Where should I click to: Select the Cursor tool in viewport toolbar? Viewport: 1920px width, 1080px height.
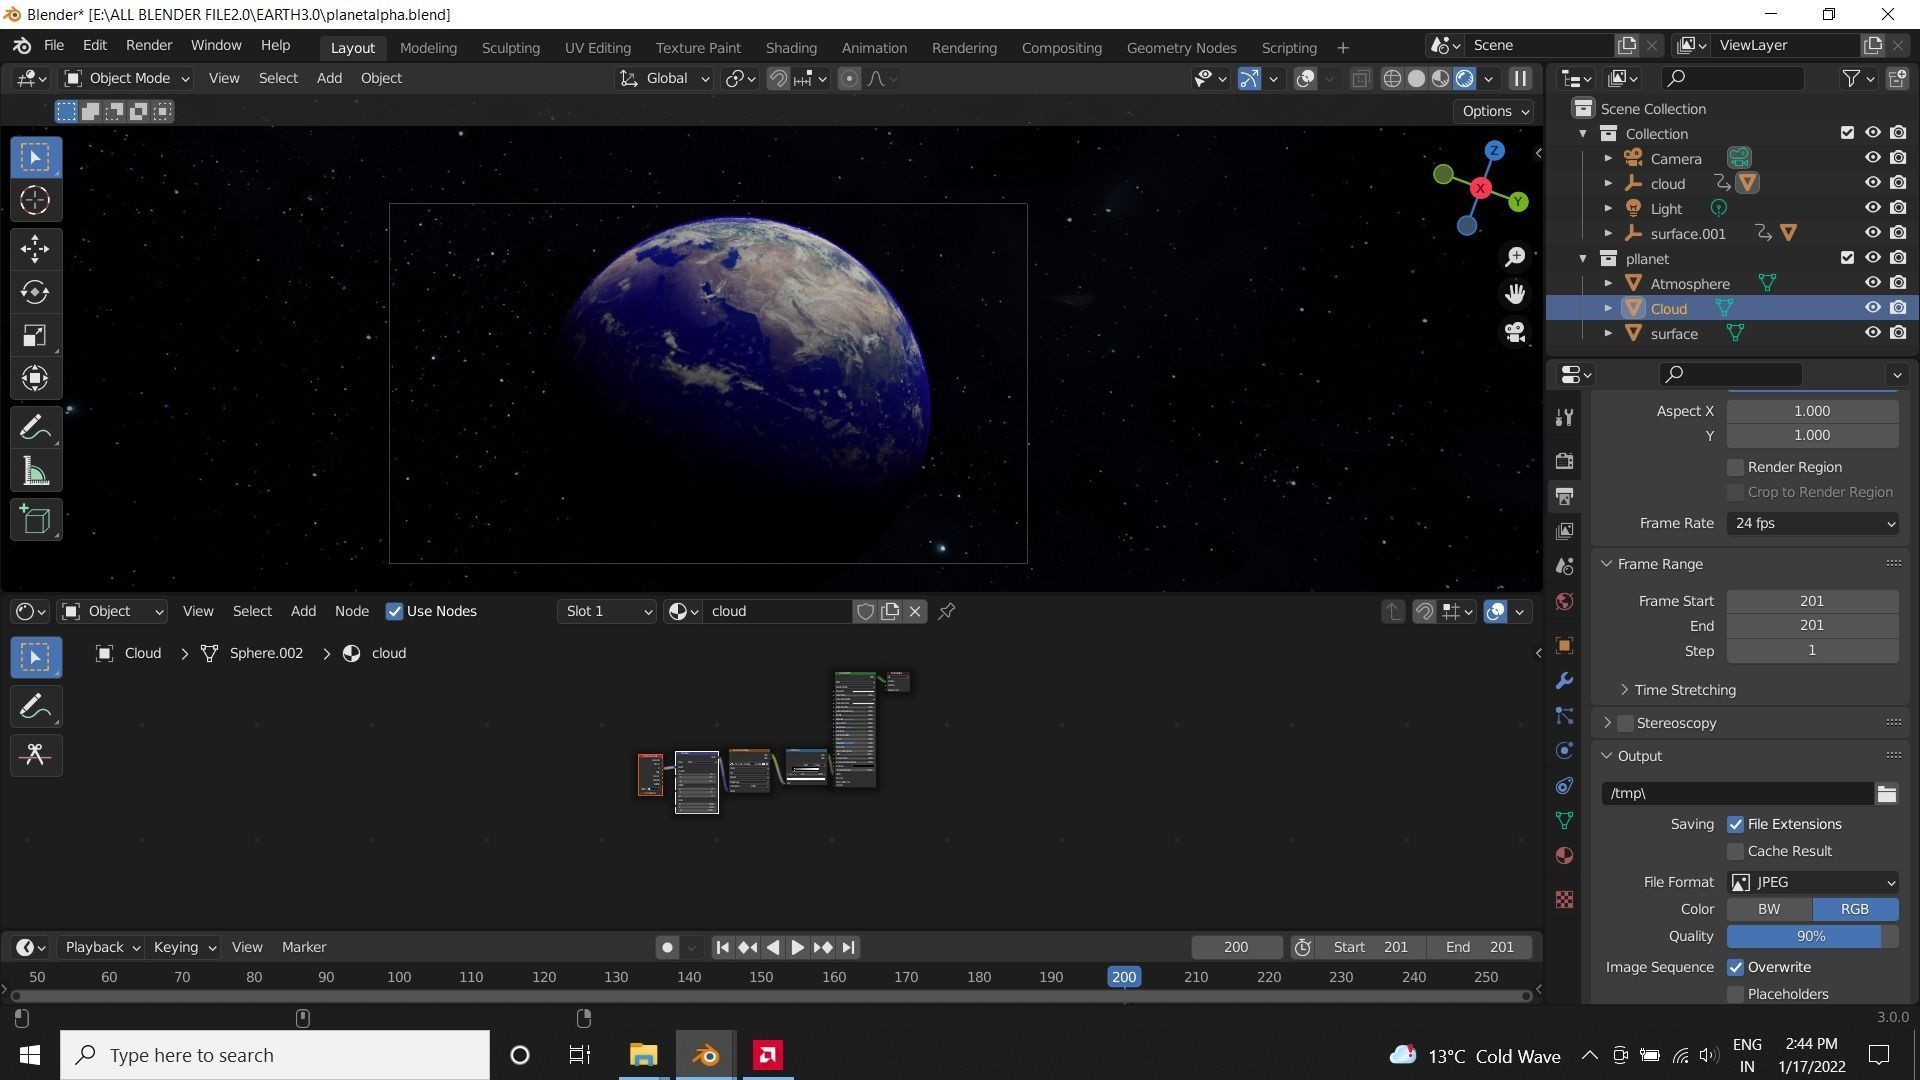[x=36, y=200]
